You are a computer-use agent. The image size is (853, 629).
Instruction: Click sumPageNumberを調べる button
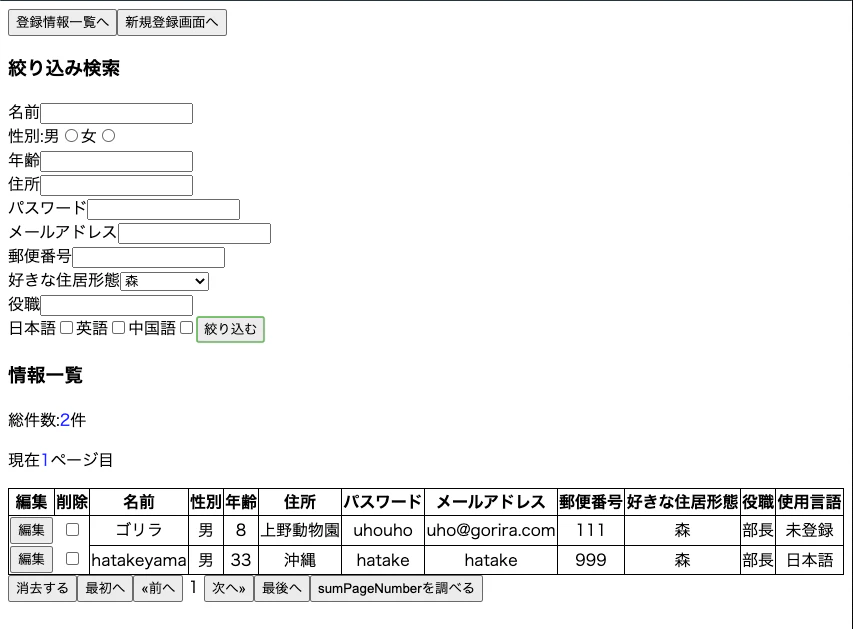[x=396, y=588]
